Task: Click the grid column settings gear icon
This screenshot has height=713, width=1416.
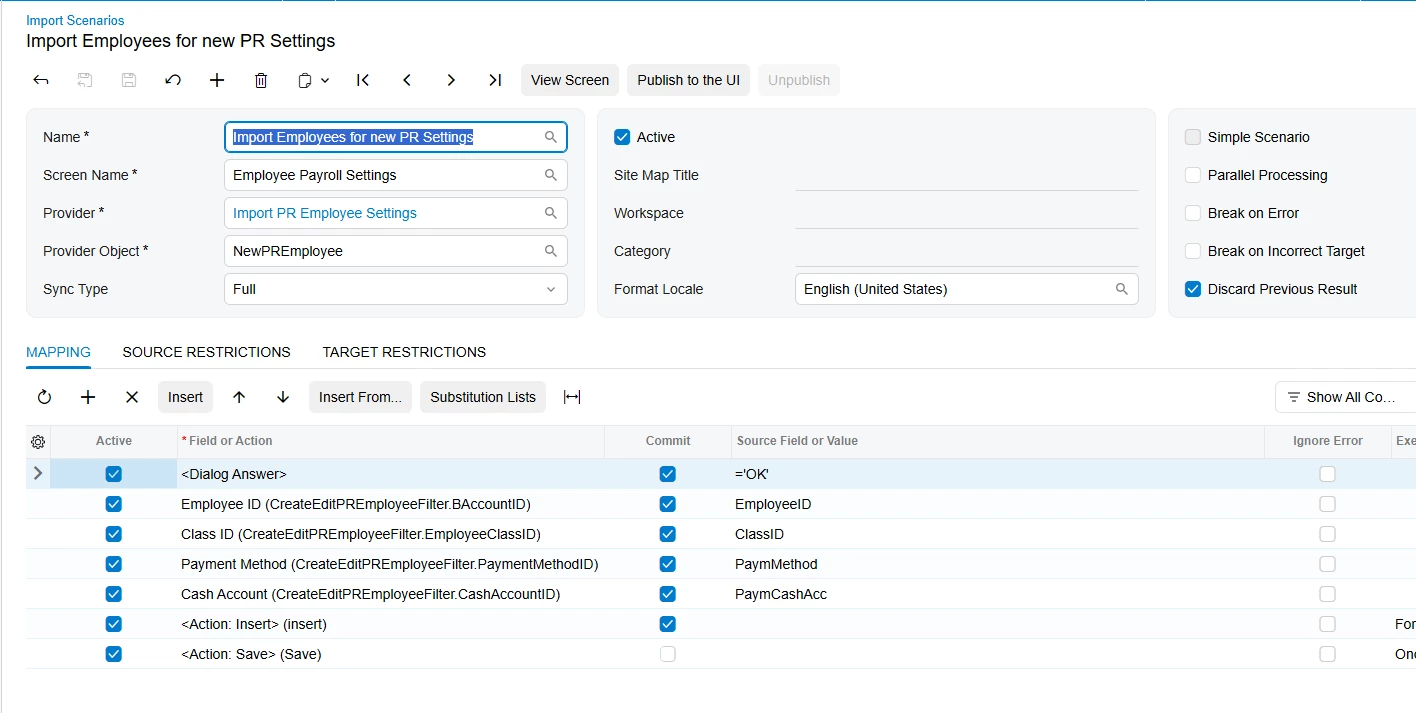Action: tap(38, 441)
